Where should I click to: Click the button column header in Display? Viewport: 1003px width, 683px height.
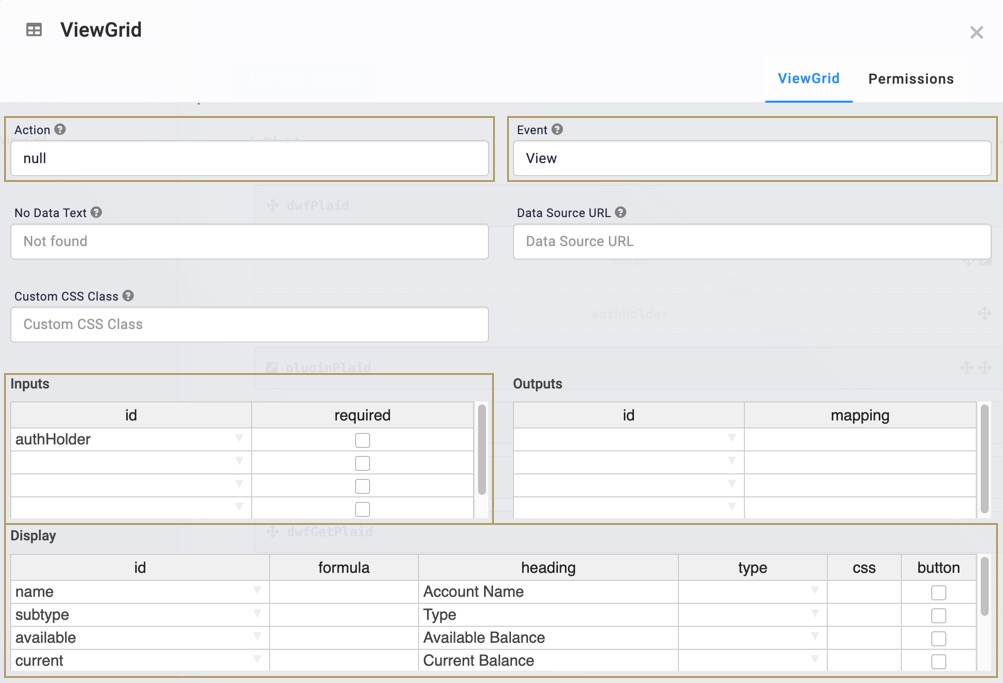938,567
